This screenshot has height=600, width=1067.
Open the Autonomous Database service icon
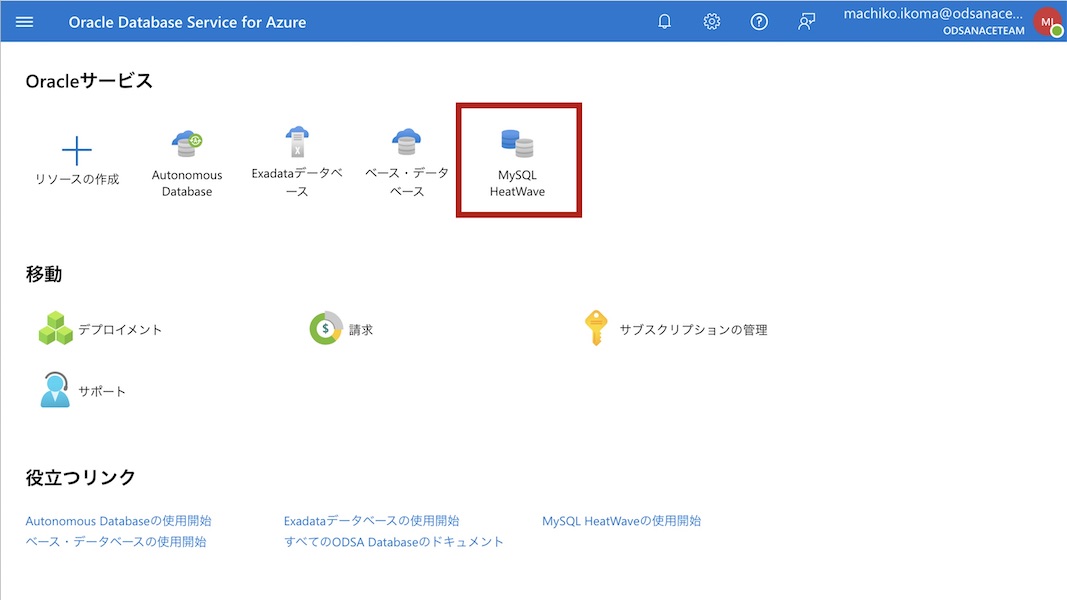click(186, 144)
